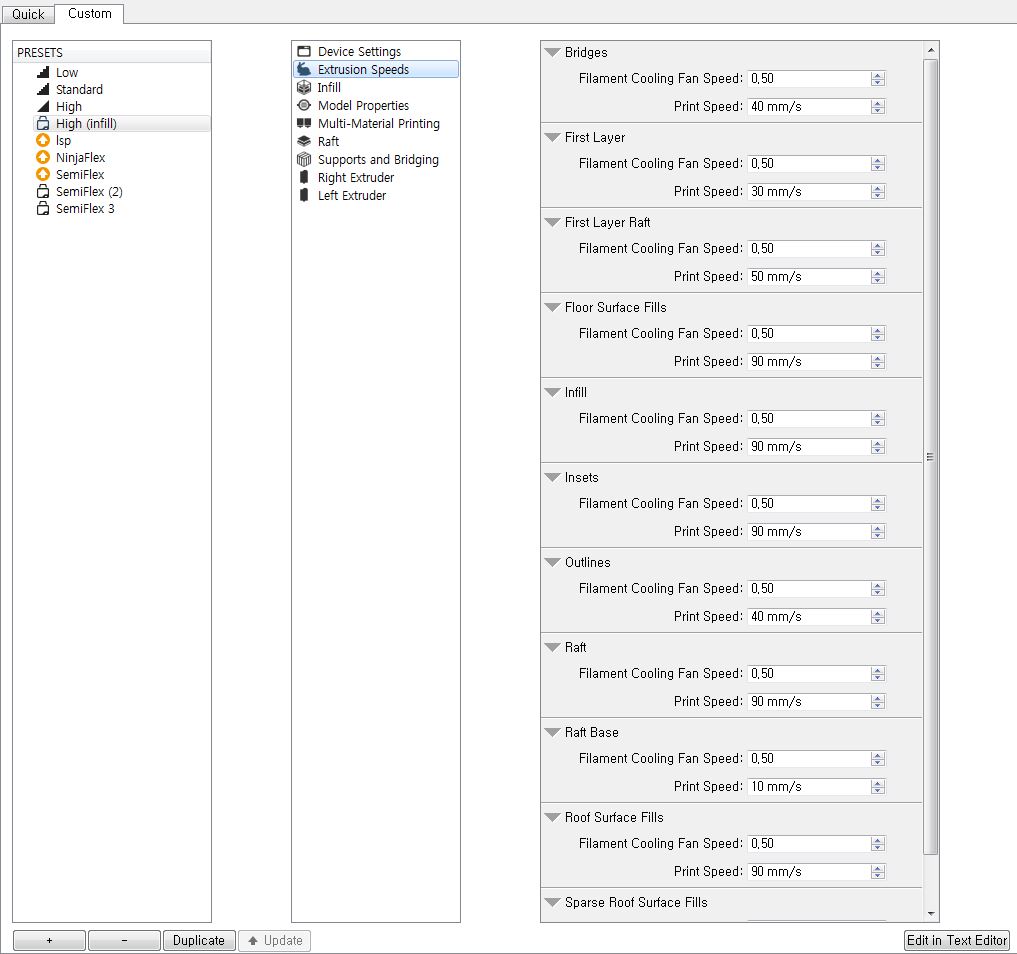The width and height of the screenshot is (1017, 954).
Task: Open the Infill settings category
Action: [x=376, y=87]
